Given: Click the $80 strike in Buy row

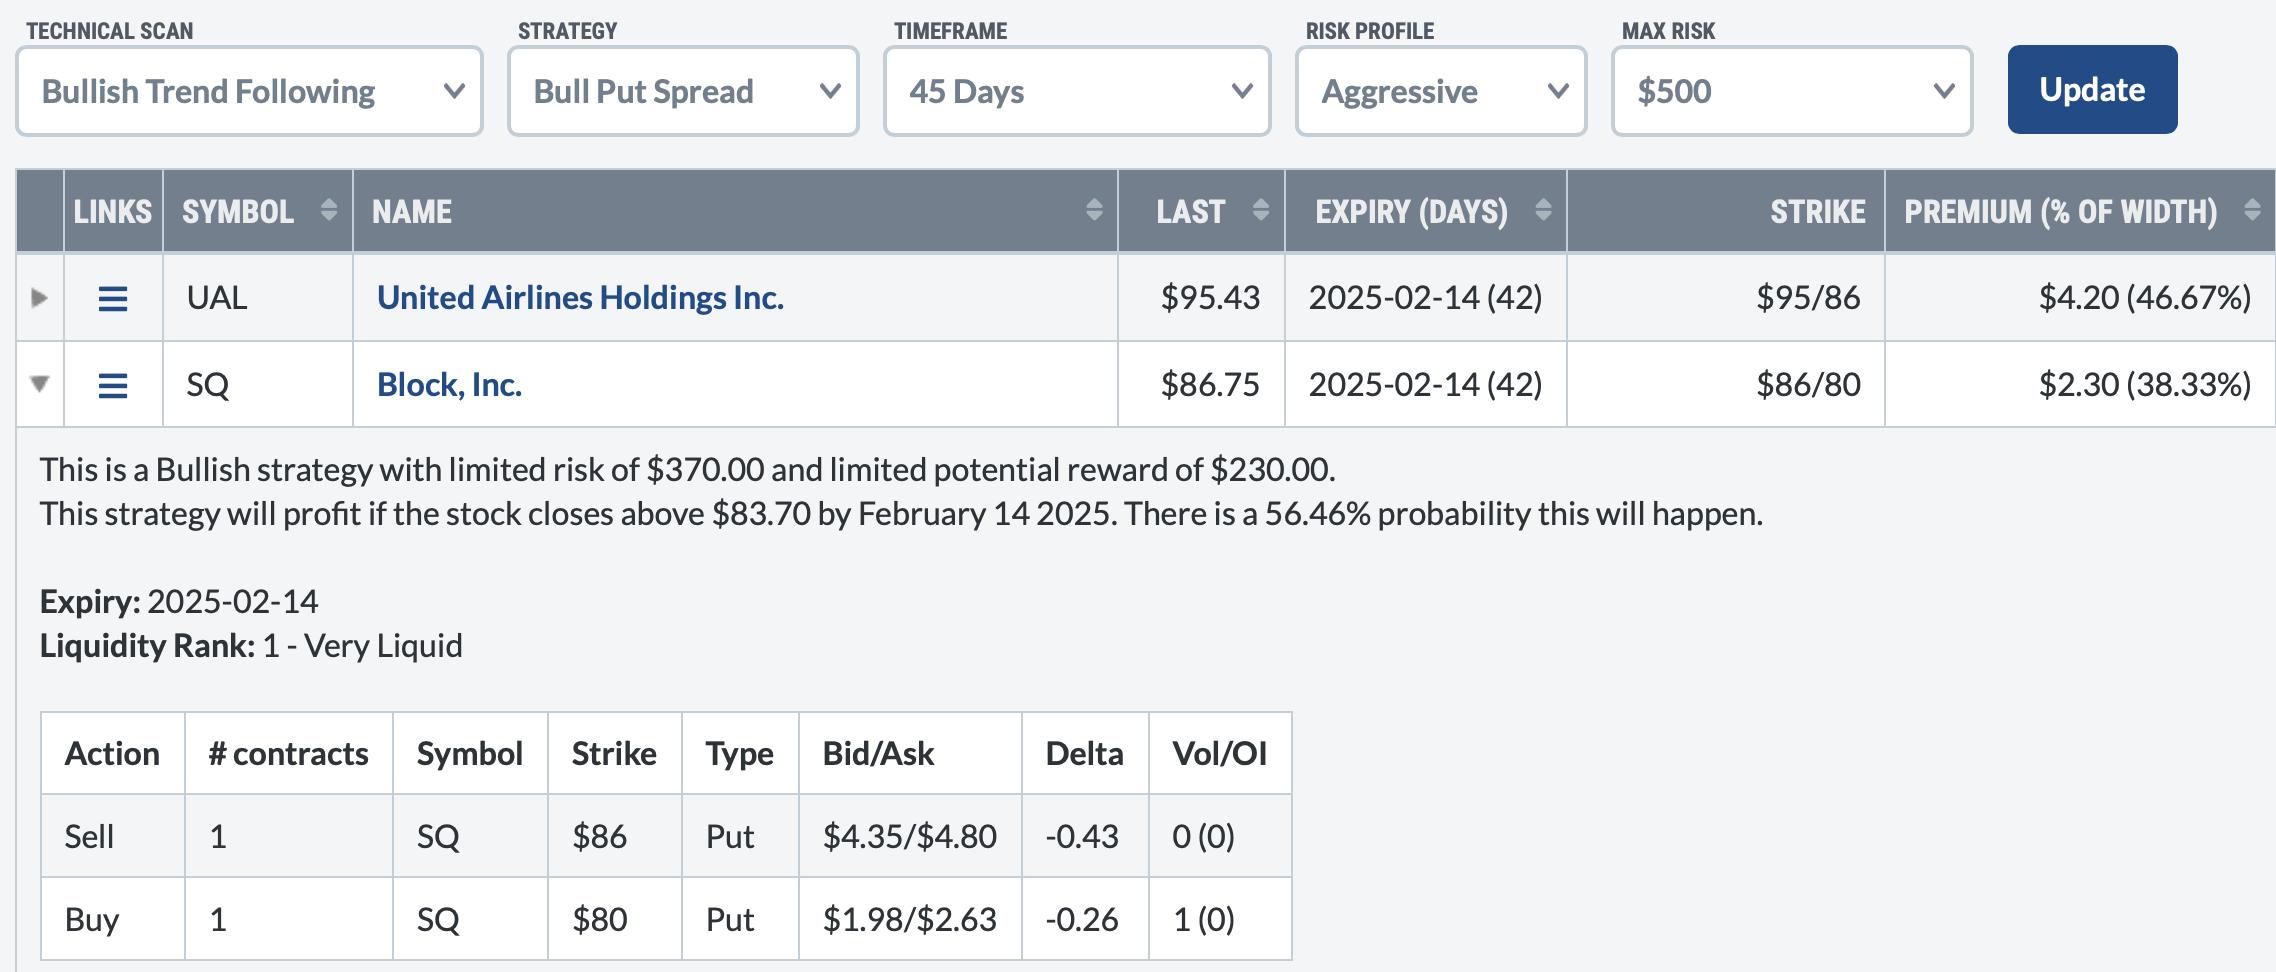Looking at the screenshot, I should 599,919.
